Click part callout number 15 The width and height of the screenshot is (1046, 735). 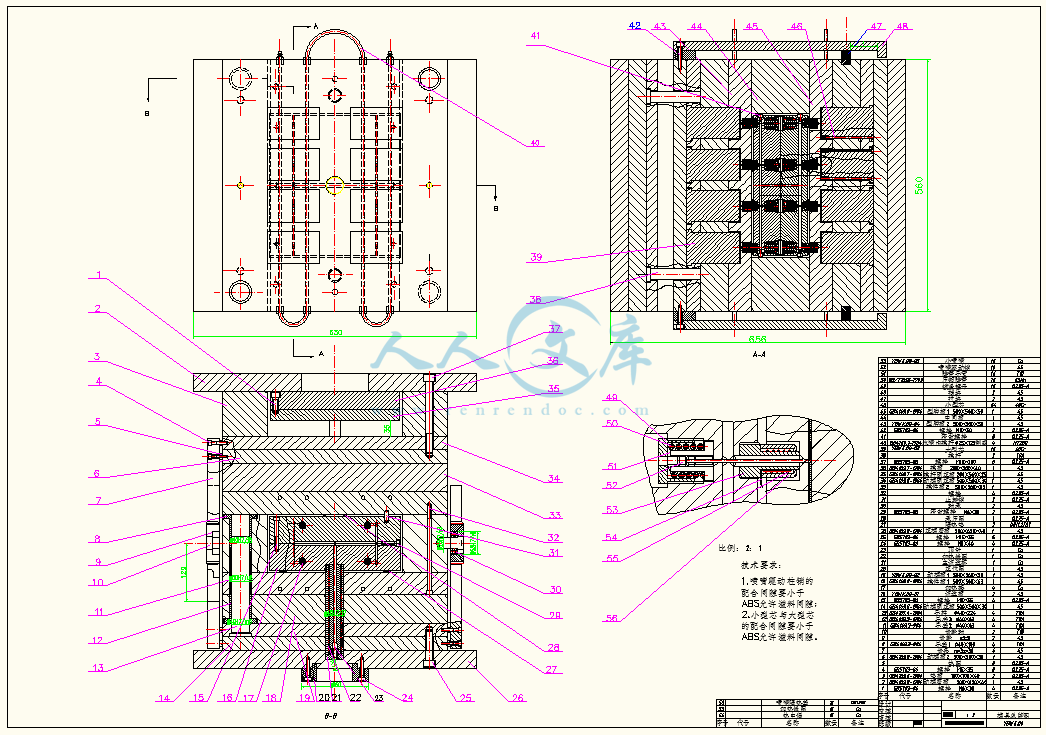pos(198,698)
